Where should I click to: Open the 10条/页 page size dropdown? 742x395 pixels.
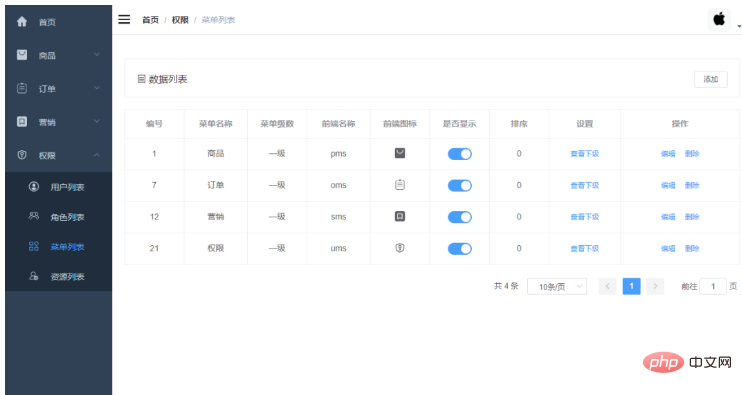(557, 287)
